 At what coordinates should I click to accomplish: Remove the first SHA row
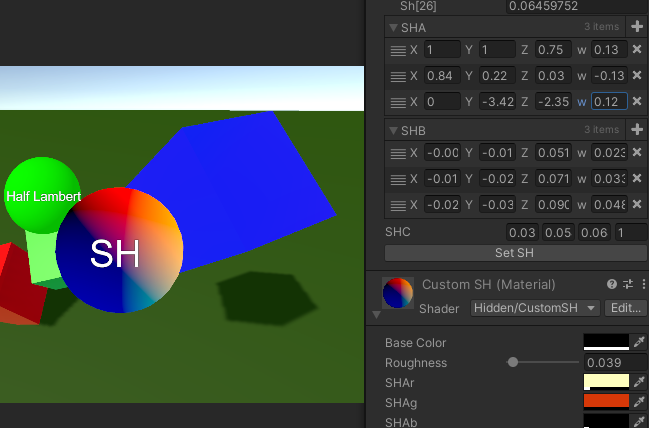[x=637, y=50]
